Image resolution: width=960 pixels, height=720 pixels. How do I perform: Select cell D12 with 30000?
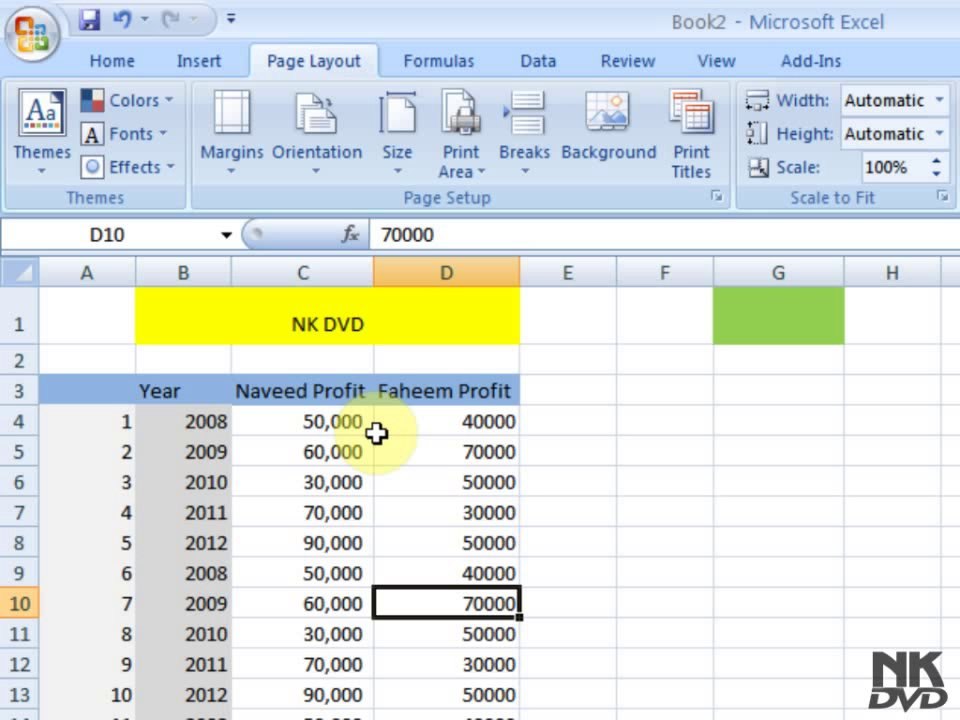click(x=446, y=664)
